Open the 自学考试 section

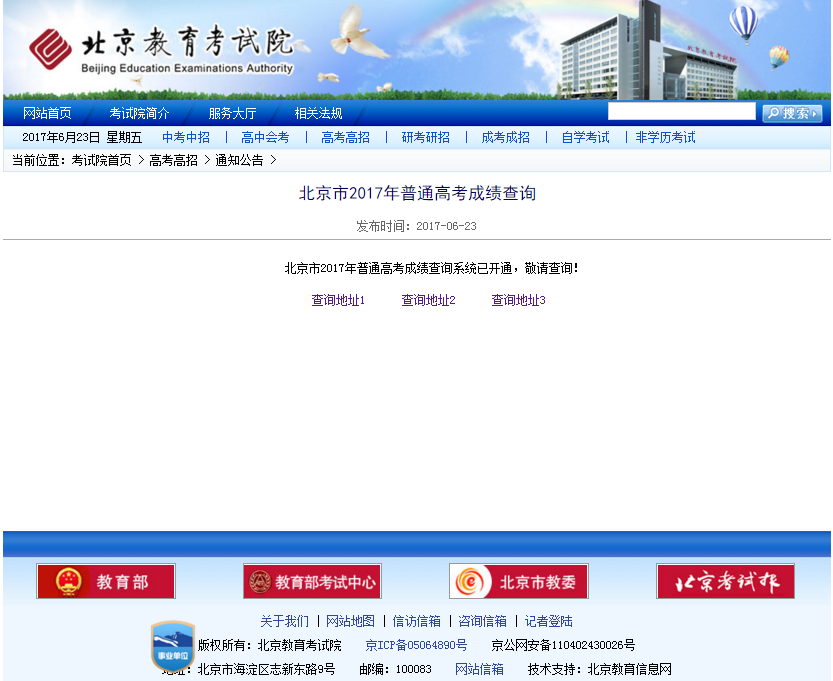click(585, 138)
